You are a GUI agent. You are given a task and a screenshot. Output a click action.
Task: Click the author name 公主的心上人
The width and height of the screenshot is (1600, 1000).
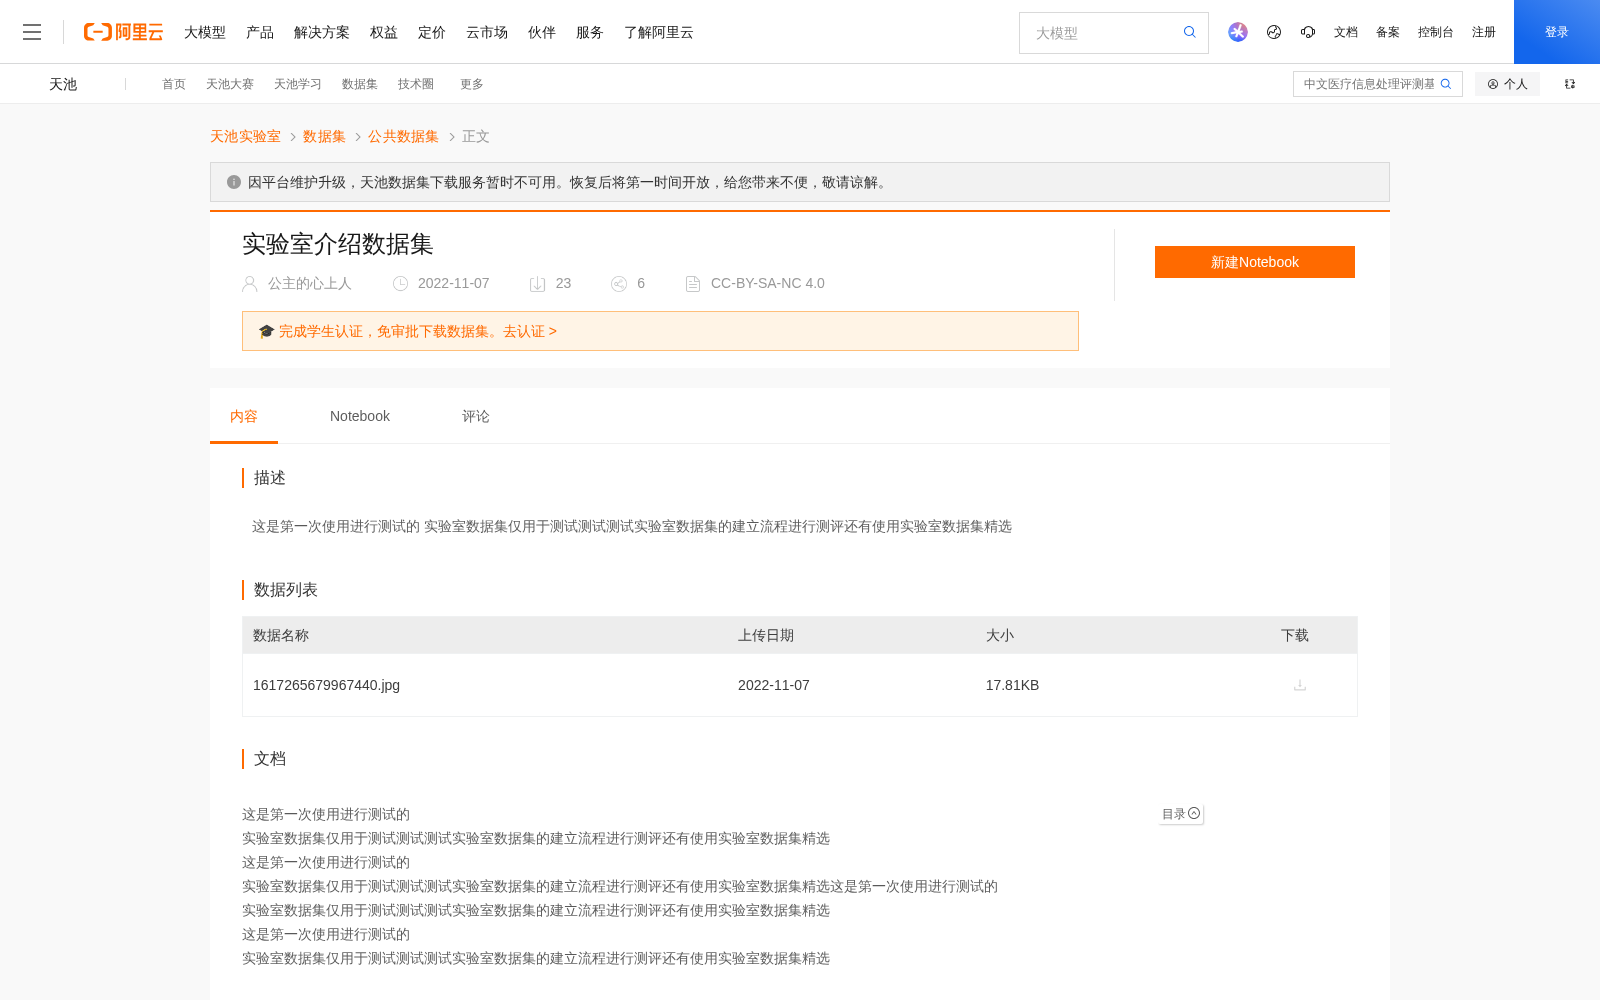coord(310,284)
